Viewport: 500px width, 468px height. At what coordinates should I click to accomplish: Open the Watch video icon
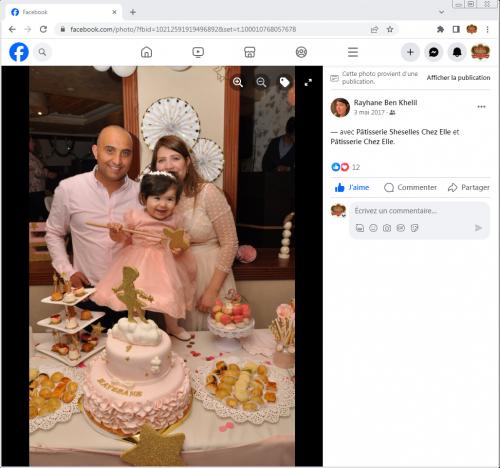(x=198, y=52)
